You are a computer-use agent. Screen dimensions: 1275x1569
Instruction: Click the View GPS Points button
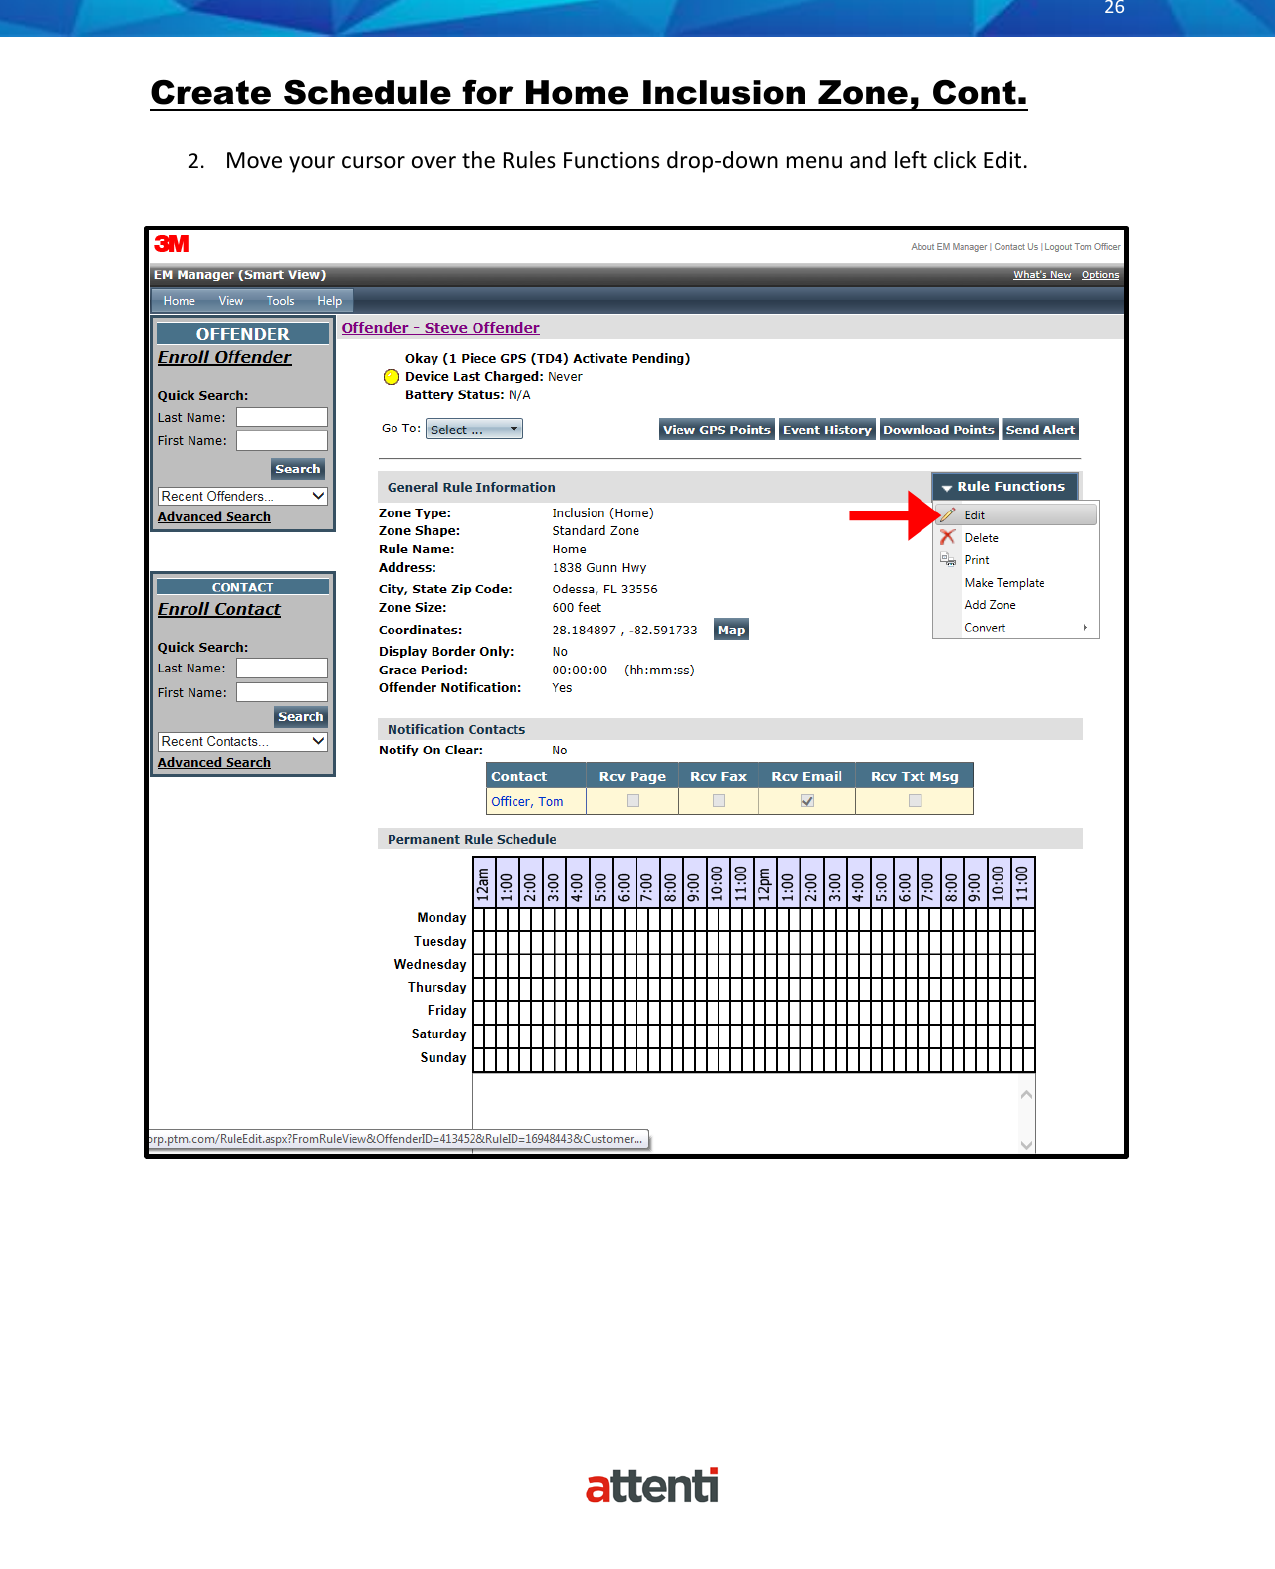(x=717, y=430)
